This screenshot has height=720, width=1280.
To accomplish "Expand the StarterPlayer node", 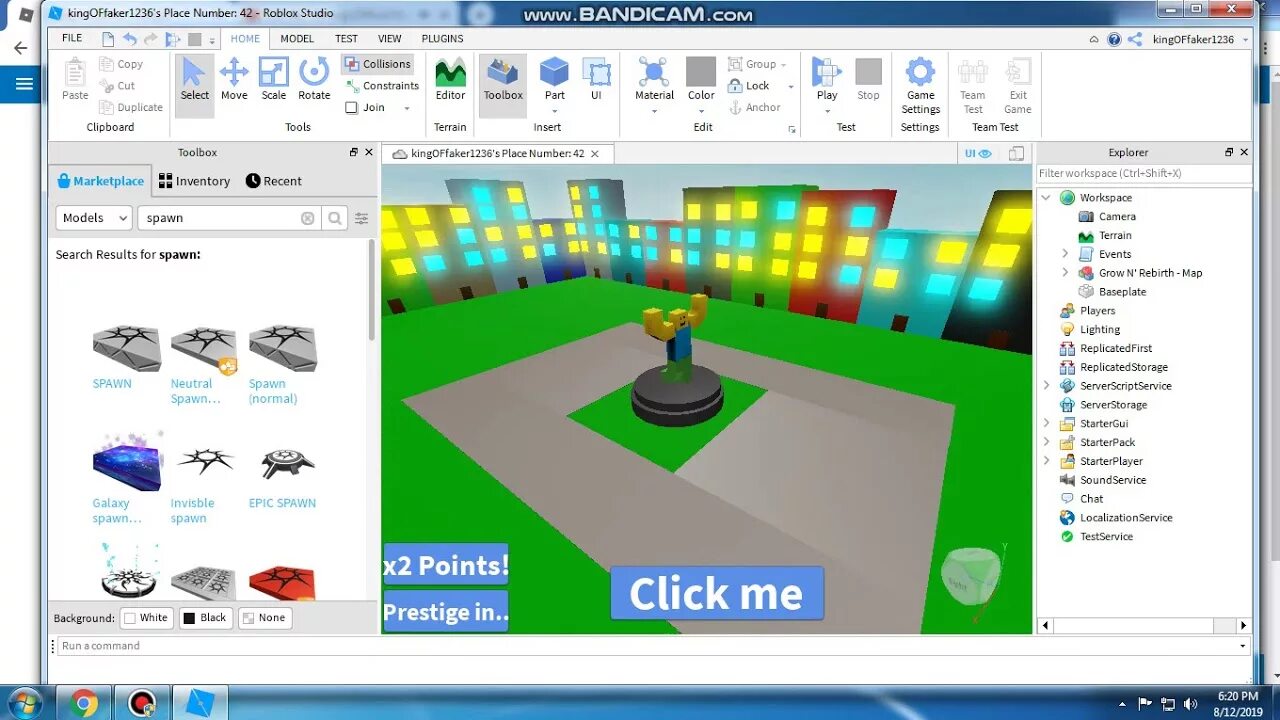I will pos(1046,461).
